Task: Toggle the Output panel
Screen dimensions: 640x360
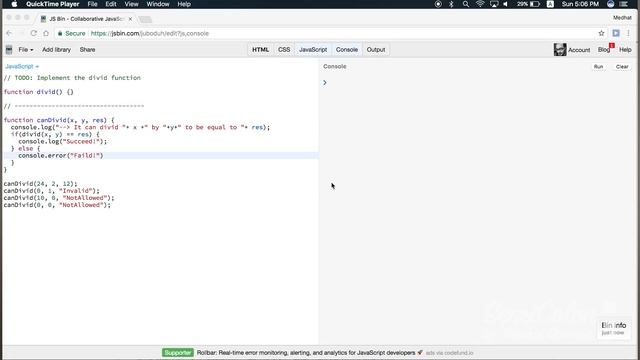Action: tap(376, 49)
